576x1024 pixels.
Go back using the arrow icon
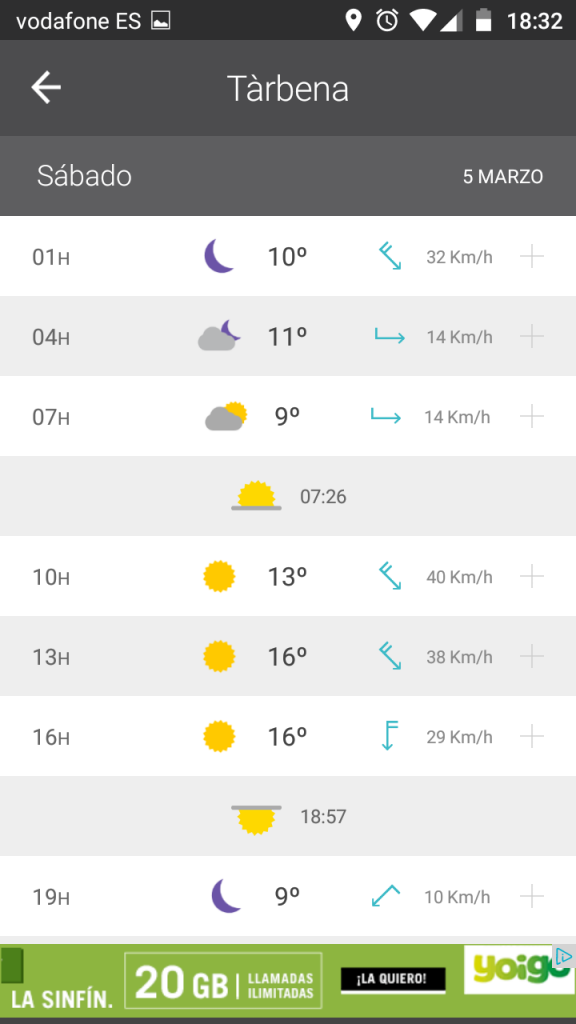46,88
